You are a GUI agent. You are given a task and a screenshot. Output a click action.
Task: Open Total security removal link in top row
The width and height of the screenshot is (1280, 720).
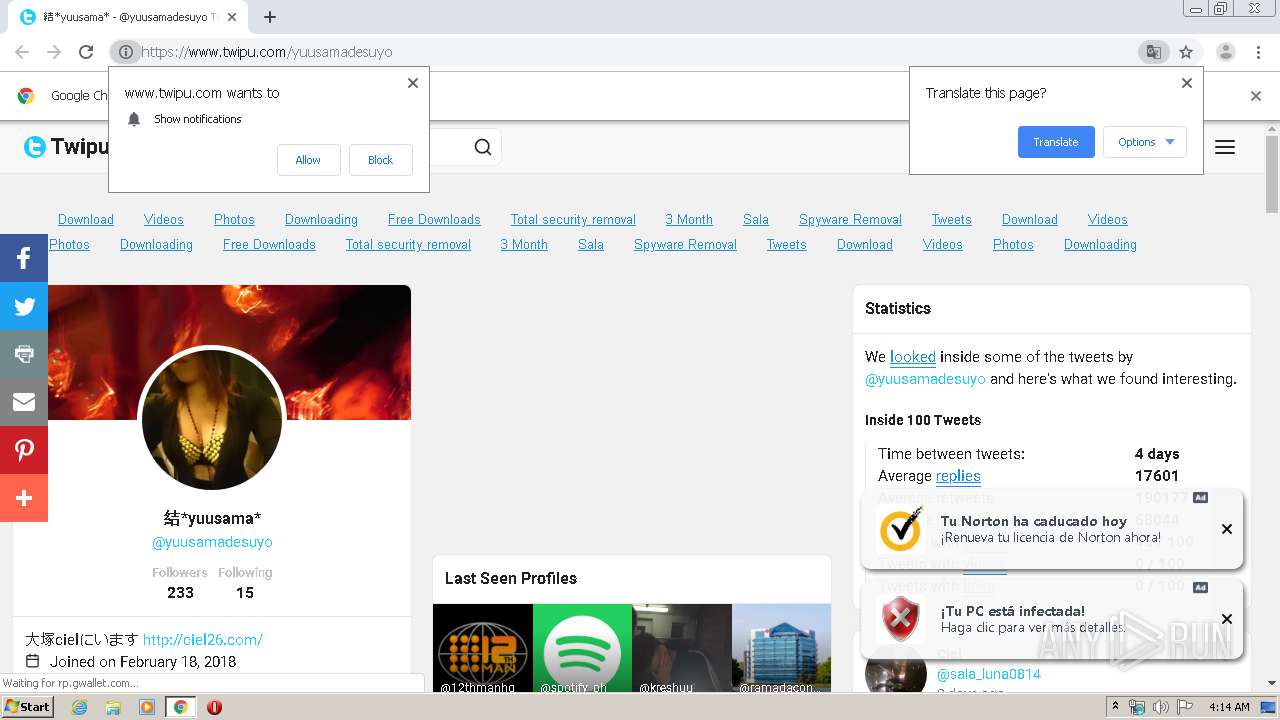(573, 220)
